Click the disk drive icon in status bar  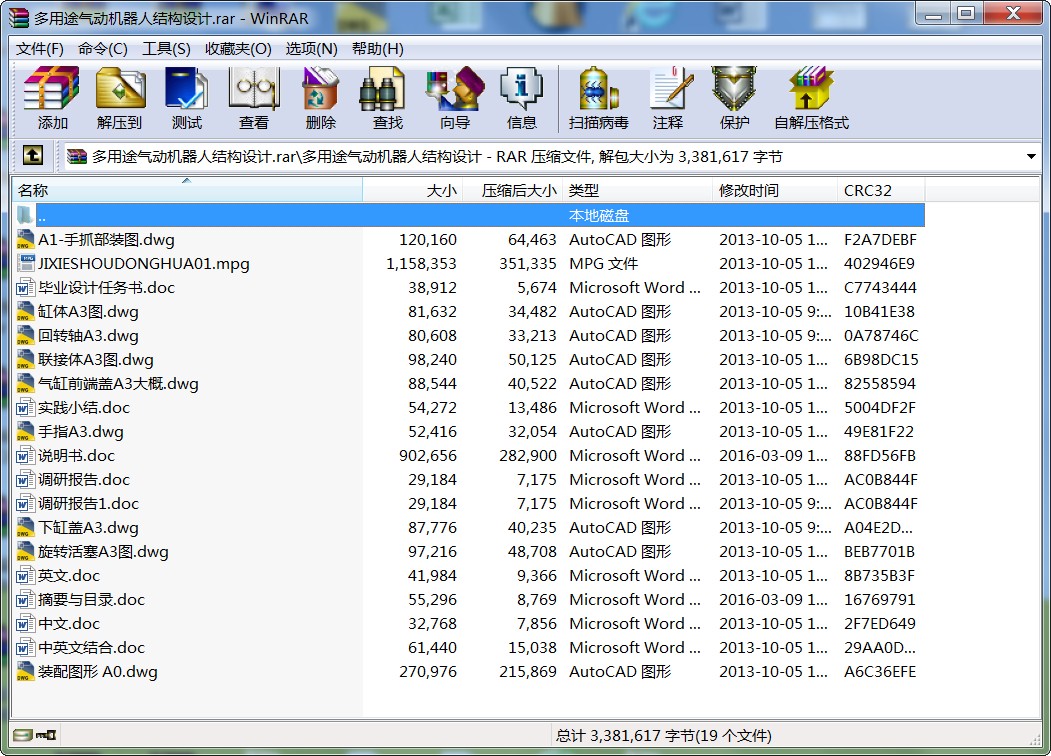click(22, 735)
